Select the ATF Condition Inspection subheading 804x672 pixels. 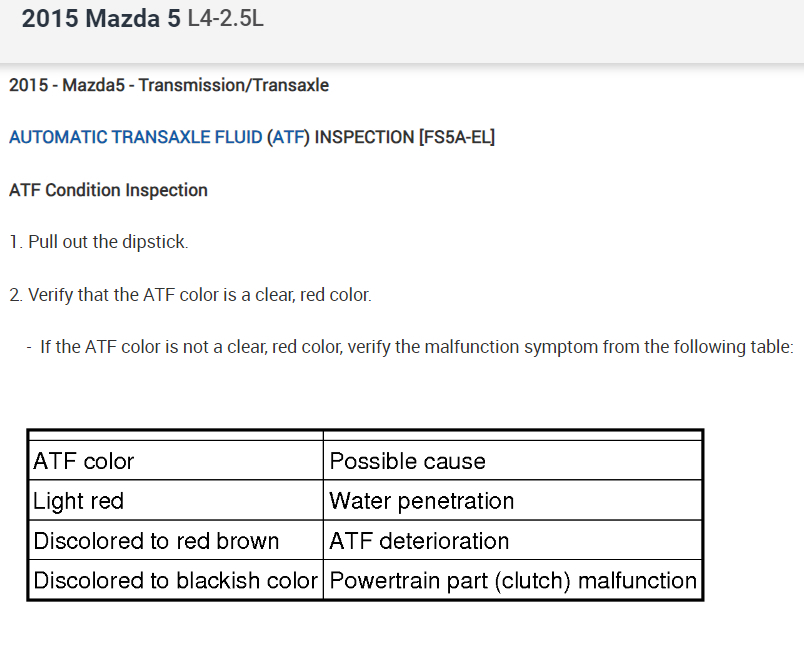pyautogui.click(x=108, y=190)
